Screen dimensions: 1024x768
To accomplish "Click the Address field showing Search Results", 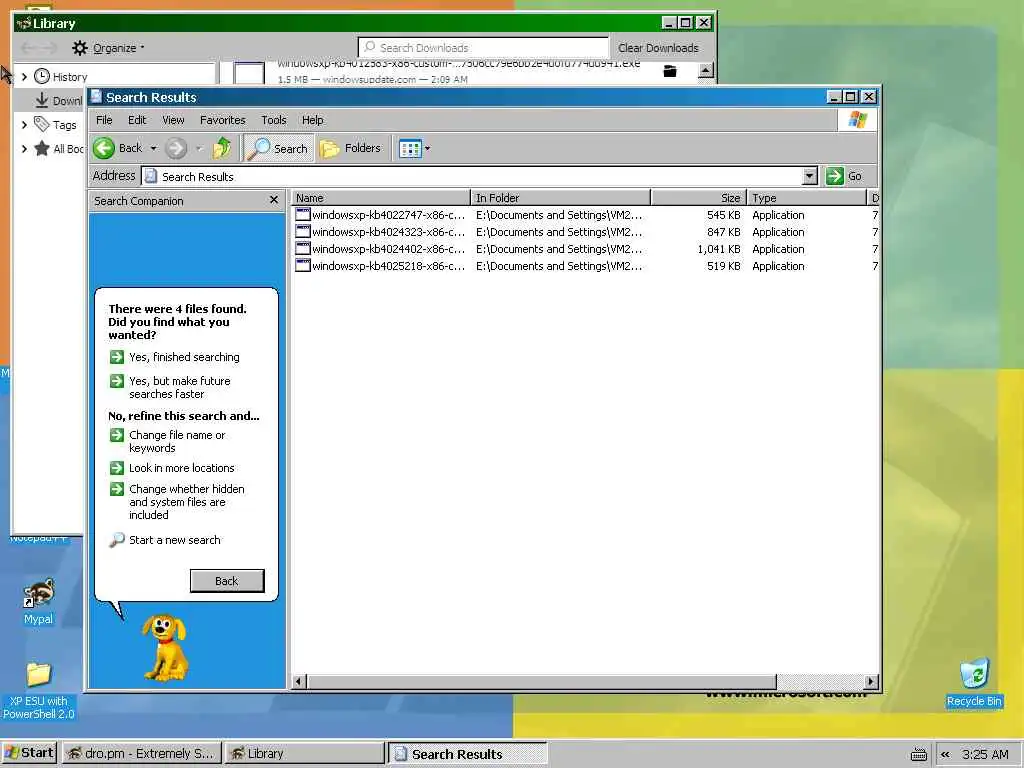I will (x=479, y=176).
